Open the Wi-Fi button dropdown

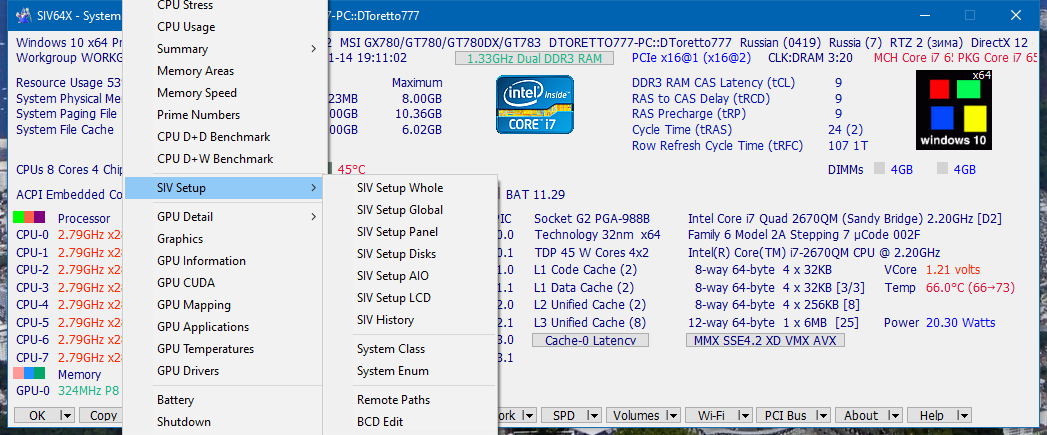[743, 416]
